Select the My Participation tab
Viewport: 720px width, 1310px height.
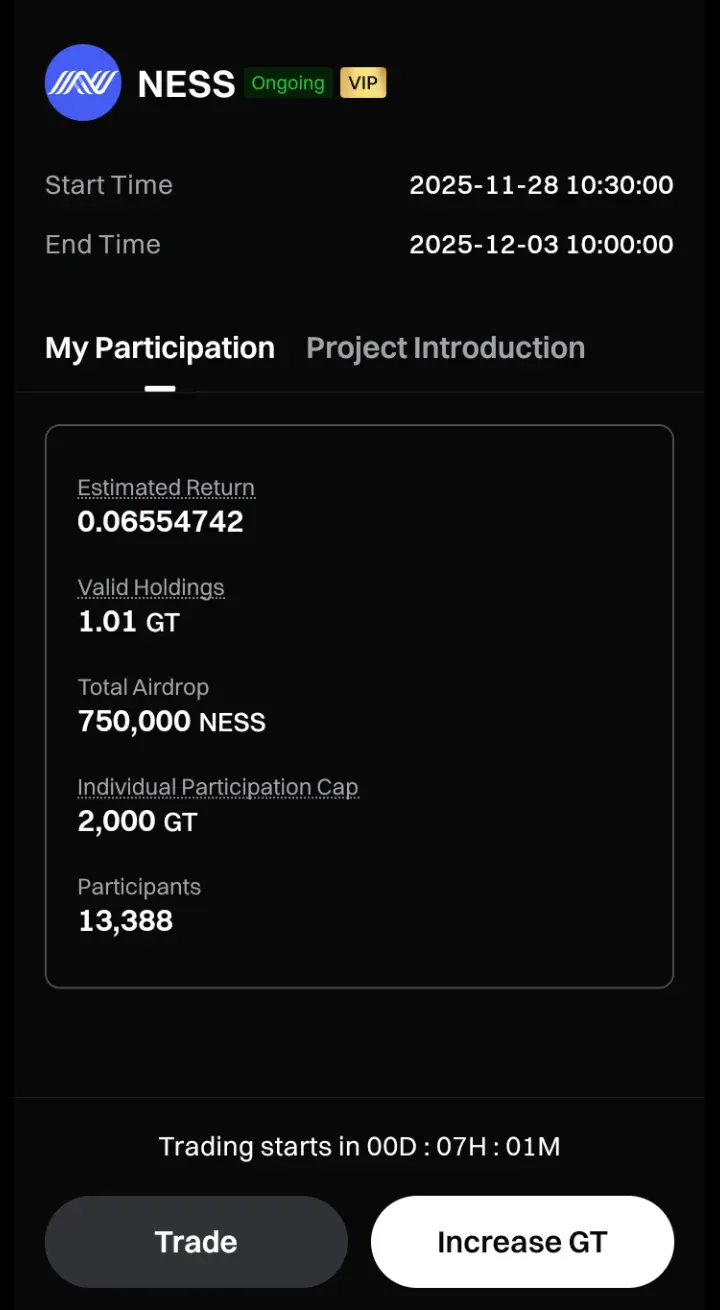point(160,348)
